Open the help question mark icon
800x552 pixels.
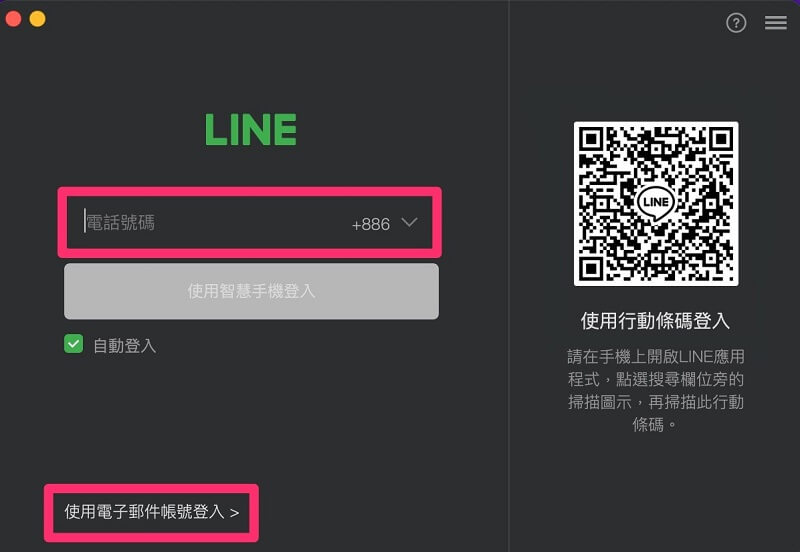tap(736, 22)
